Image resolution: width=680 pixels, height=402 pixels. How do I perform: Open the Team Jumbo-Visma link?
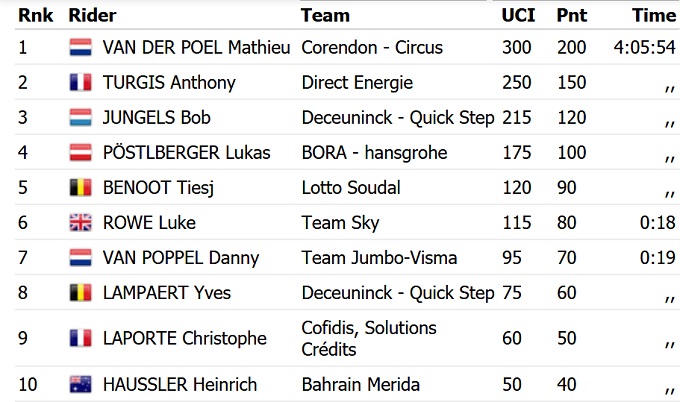pyautogui.click(x=379, y=258)
